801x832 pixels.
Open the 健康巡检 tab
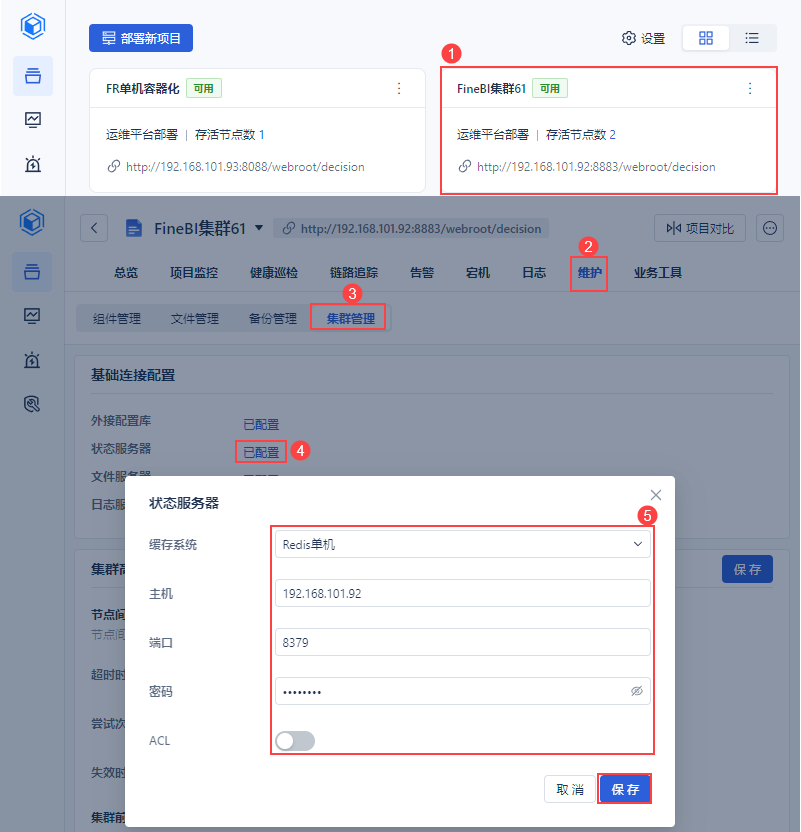coord(274,273)
